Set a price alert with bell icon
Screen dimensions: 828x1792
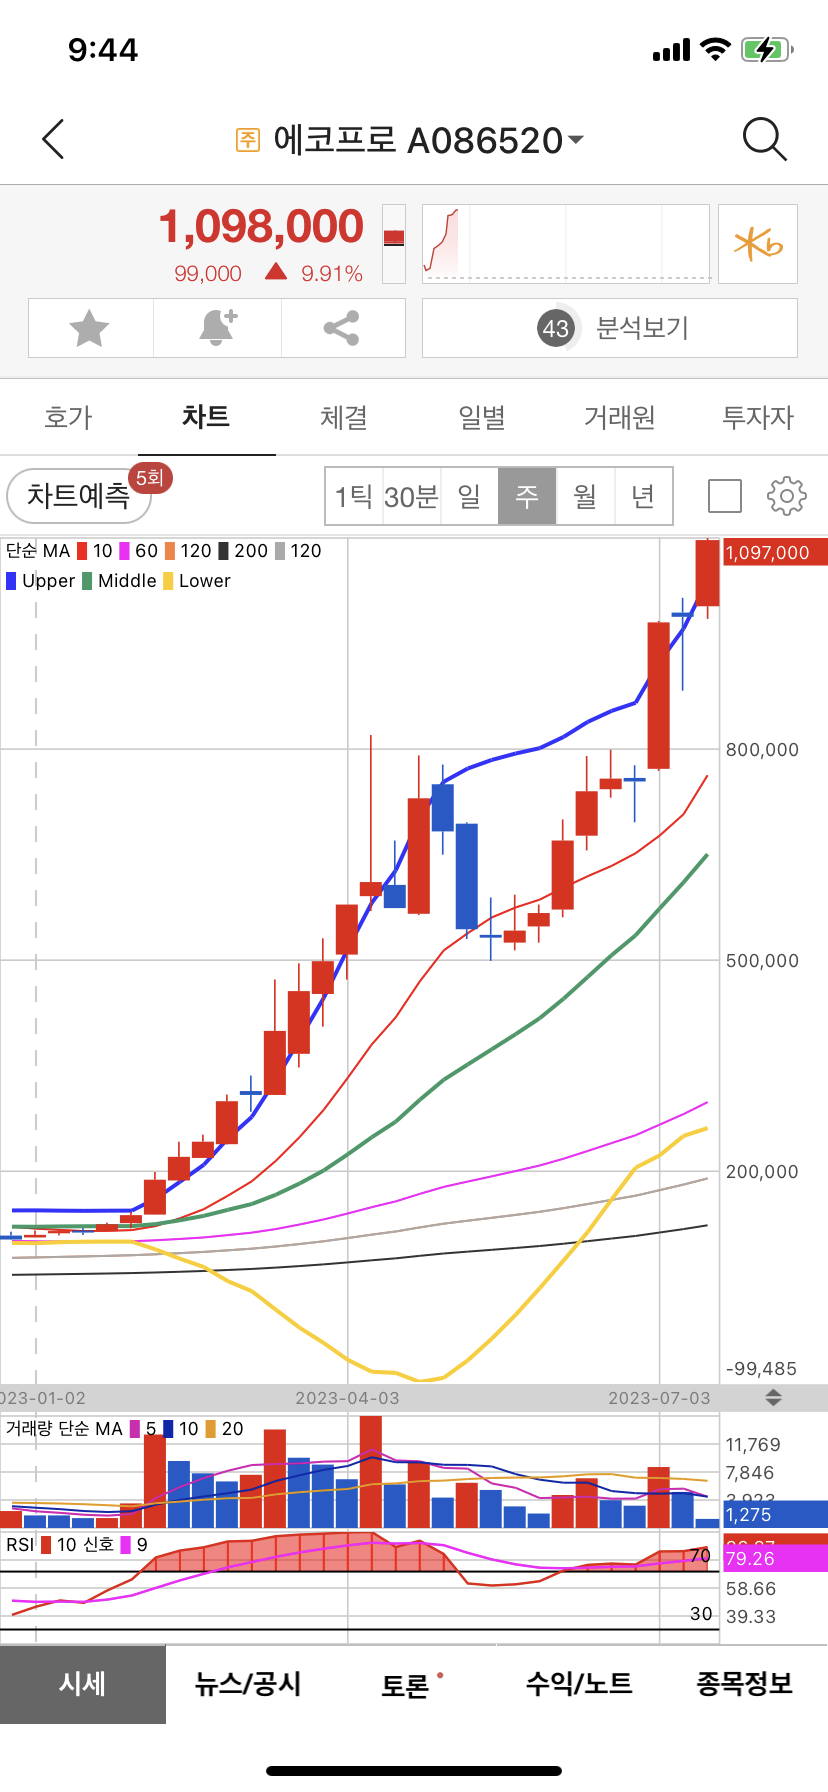click(218, 328)
